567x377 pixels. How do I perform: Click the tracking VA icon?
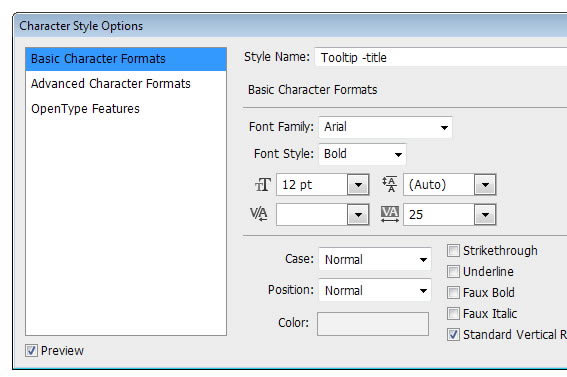pyautogui.click(x=390, y=214)
